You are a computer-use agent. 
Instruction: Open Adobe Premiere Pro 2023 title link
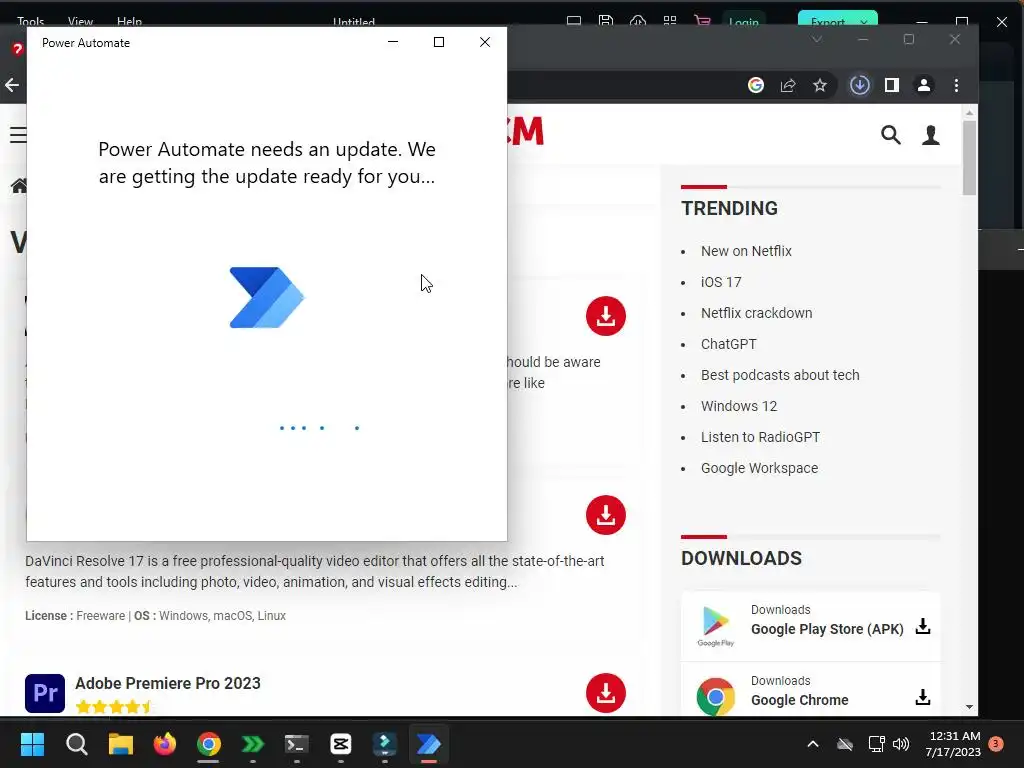(x=168, y=683)
